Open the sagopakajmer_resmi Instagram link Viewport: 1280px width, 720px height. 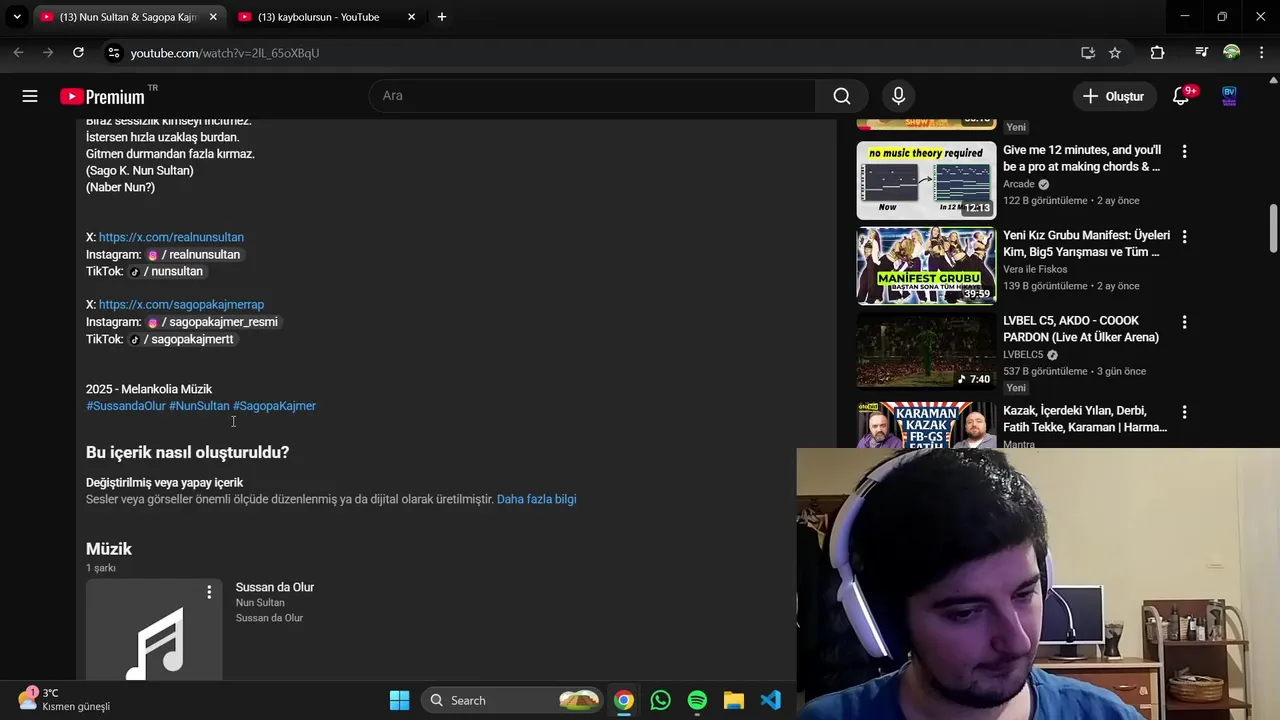tap(213, 322)
